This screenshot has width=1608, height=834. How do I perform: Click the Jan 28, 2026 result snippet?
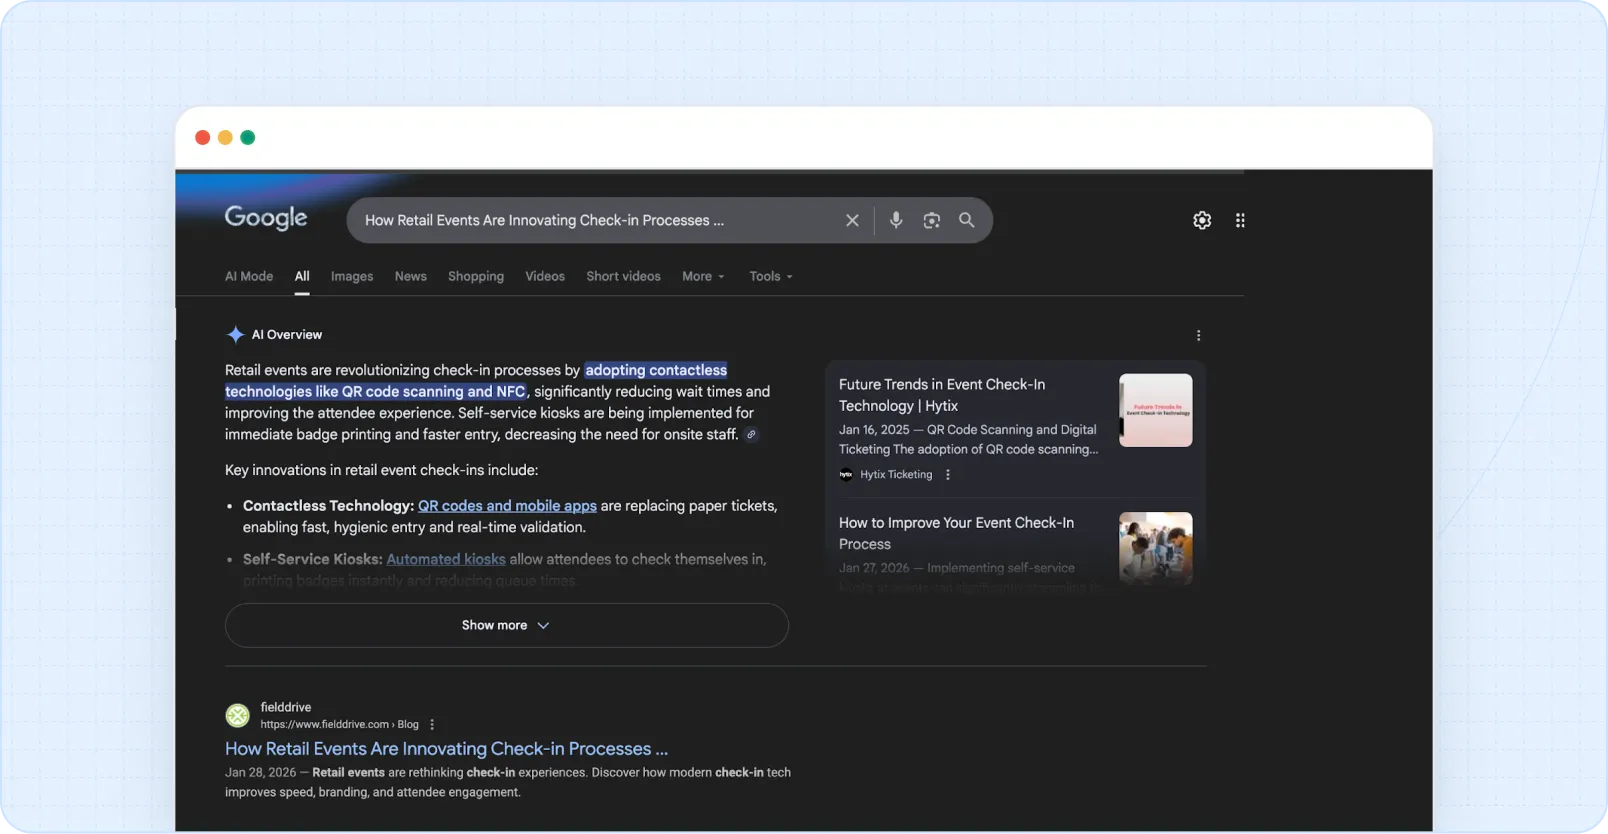click(x=508, y=782)
